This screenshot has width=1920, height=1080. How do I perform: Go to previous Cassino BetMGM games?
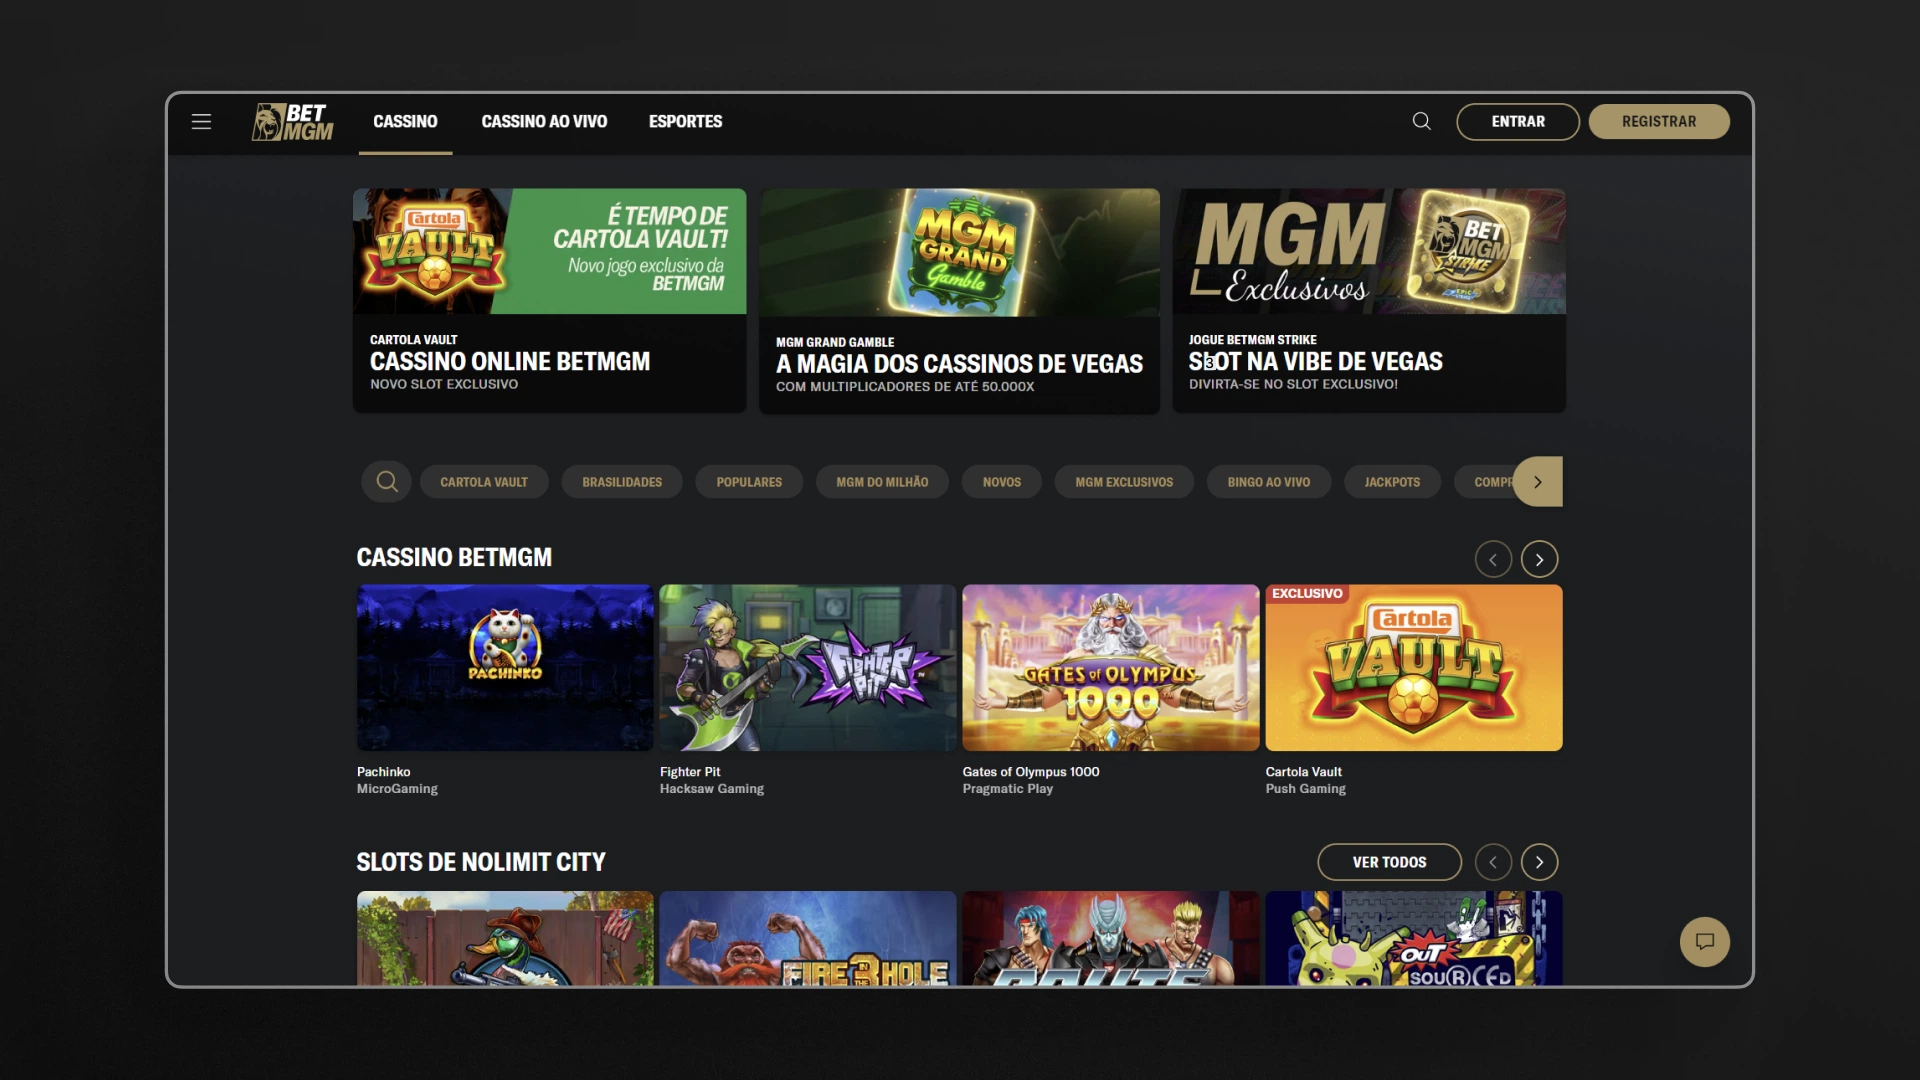pos(1493,559)
